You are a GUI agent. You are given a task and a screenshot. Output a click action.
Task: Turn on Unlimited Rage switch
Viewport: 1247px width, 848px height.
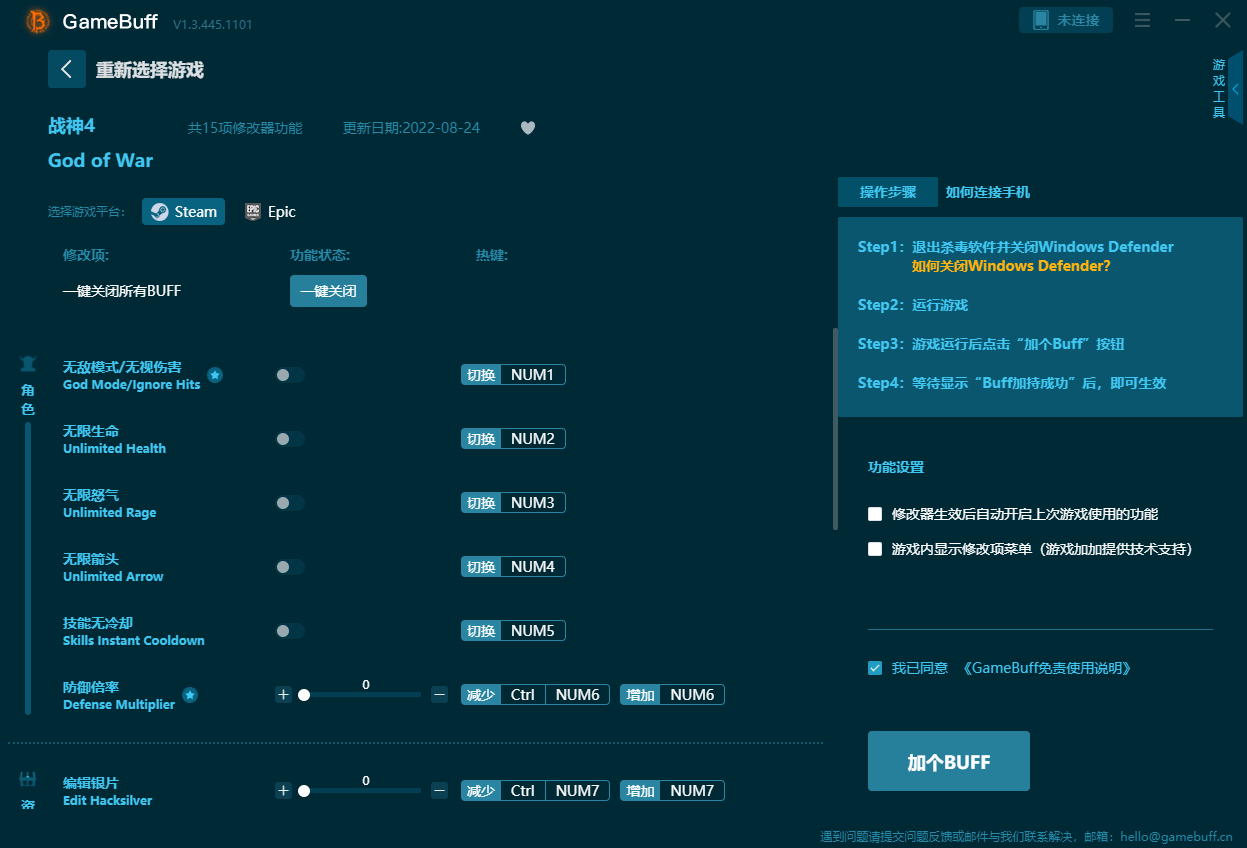coord(290,503)
